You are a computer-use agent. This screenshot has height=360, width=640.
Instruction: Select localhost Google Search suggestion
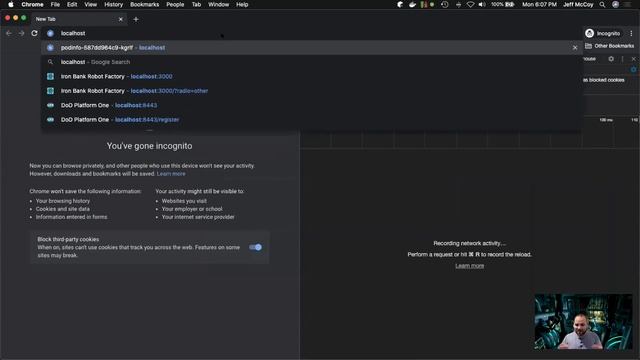[312, 62]
